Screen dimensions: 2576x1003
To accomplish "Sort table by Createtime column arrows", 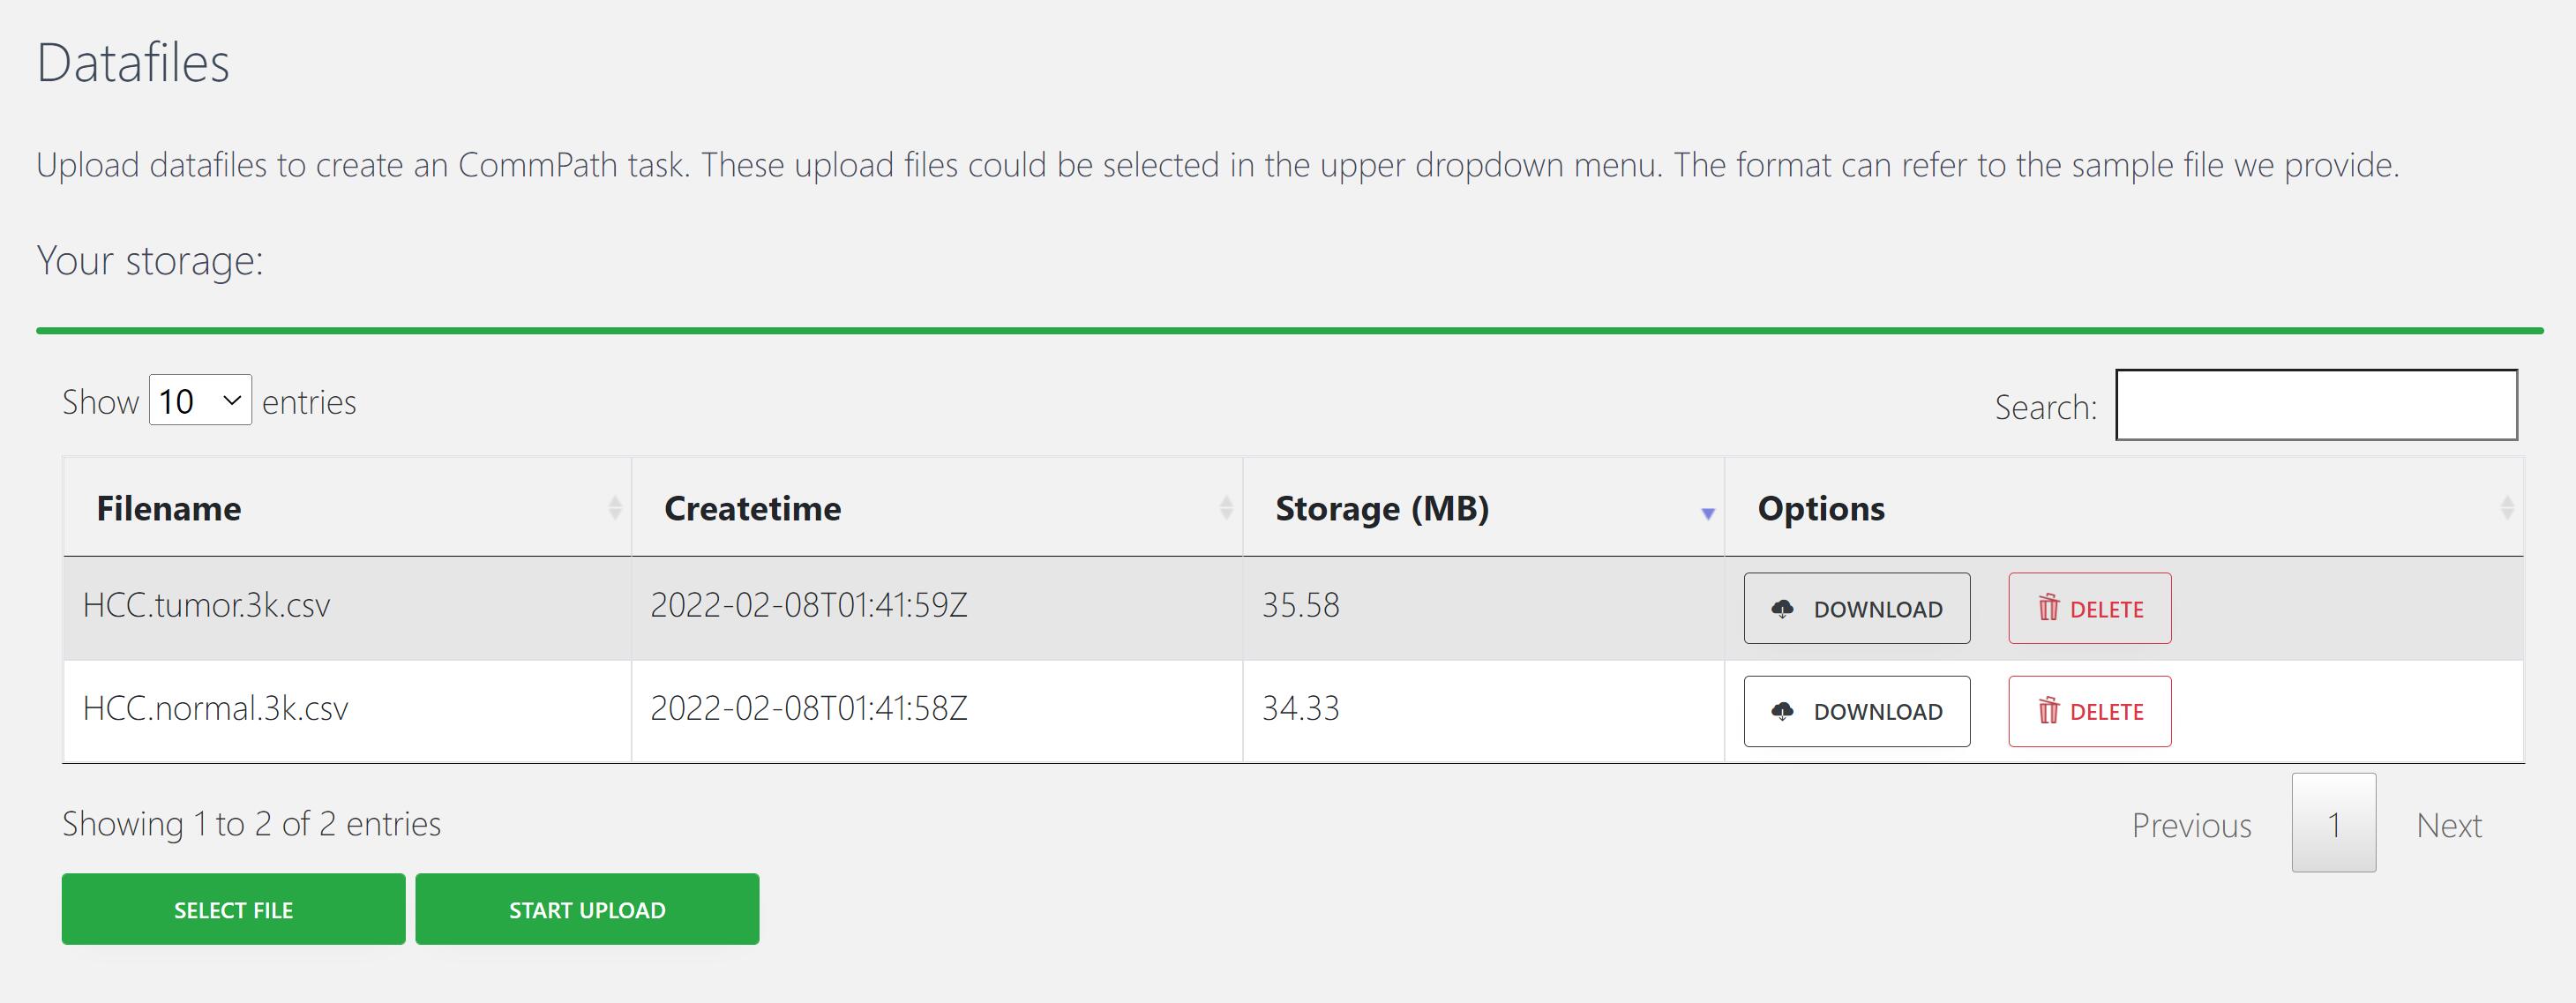I will point(1226,508).
